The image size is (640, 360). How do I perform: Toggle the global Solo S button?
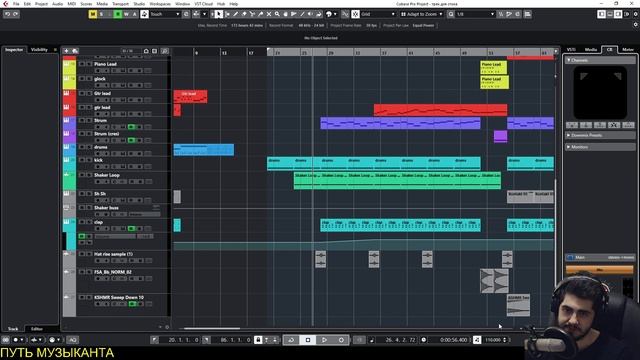(101, 14)
